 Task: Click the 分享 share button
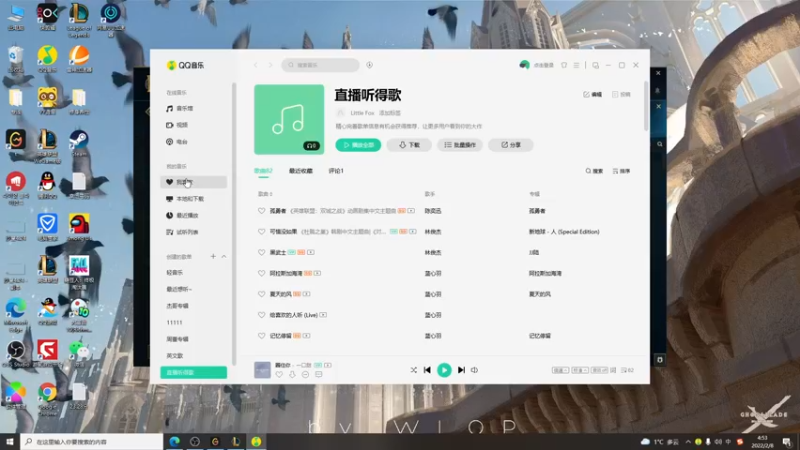[511, 145]
